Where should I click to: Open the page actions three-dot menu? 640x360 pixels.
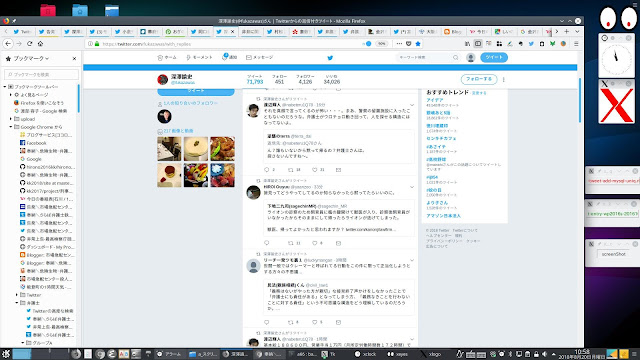399,44
